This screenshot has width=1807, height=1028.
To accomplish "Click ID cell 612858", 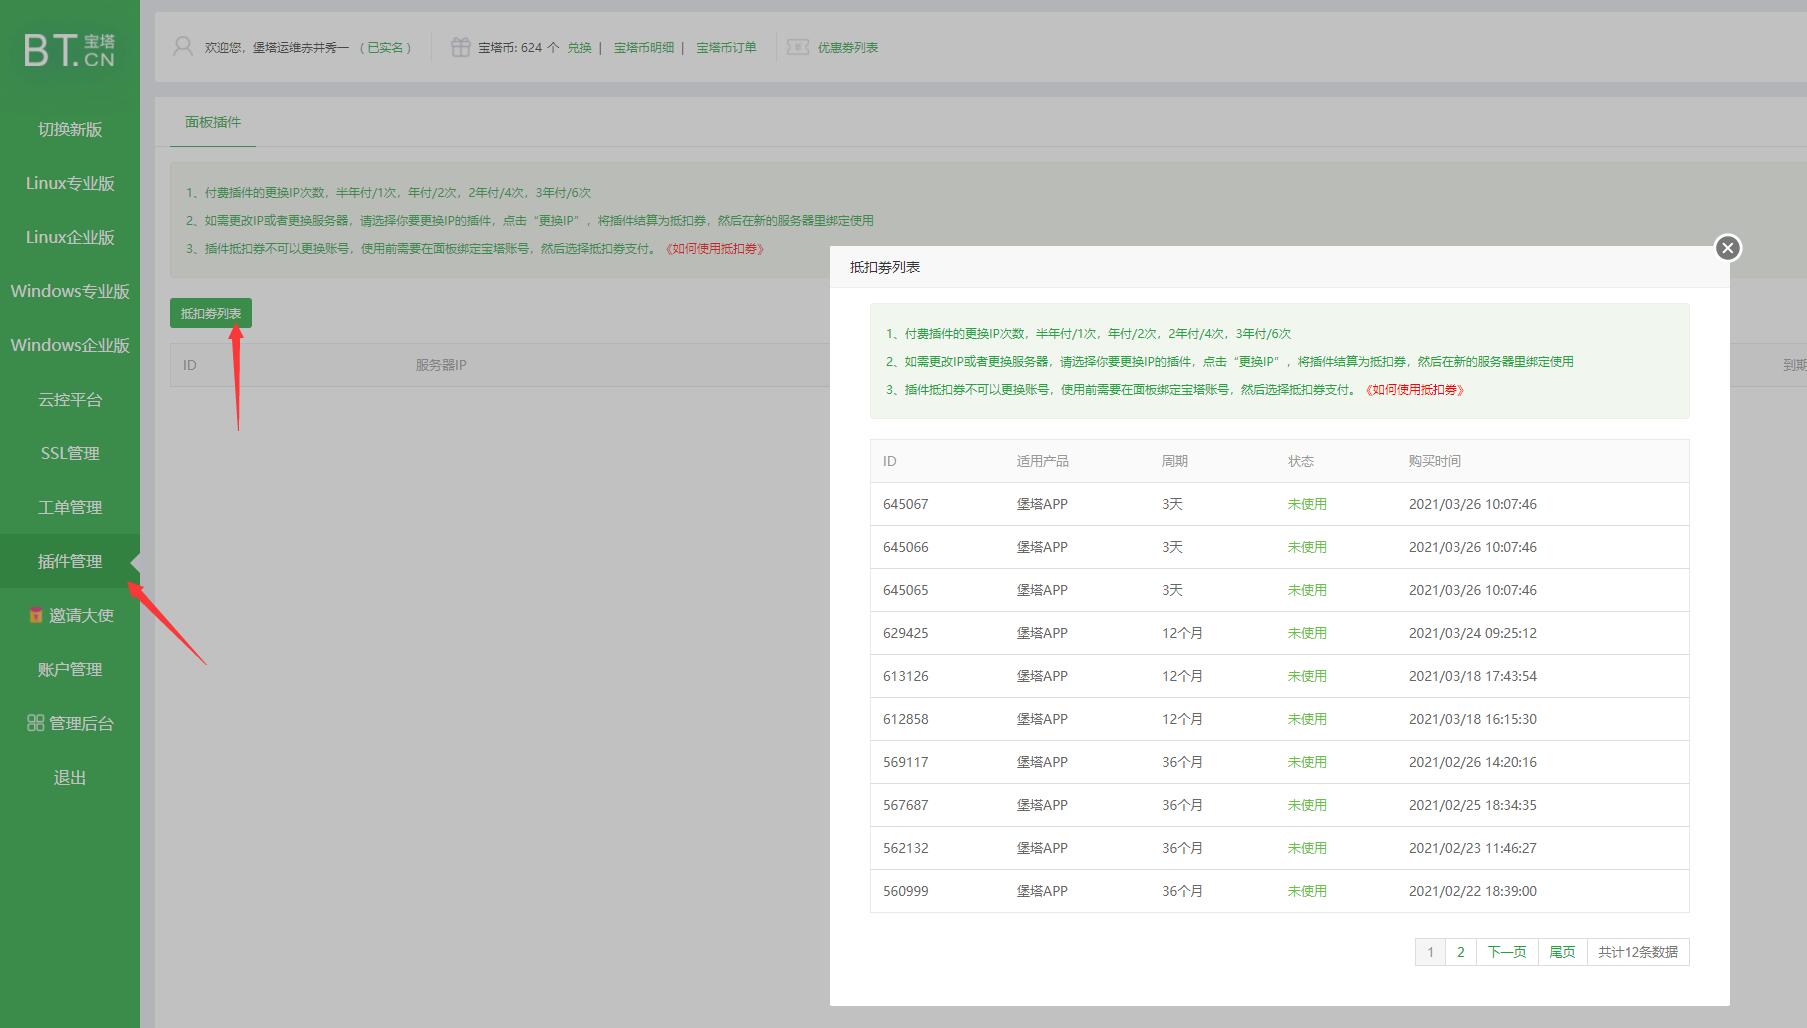I will 906,719.
